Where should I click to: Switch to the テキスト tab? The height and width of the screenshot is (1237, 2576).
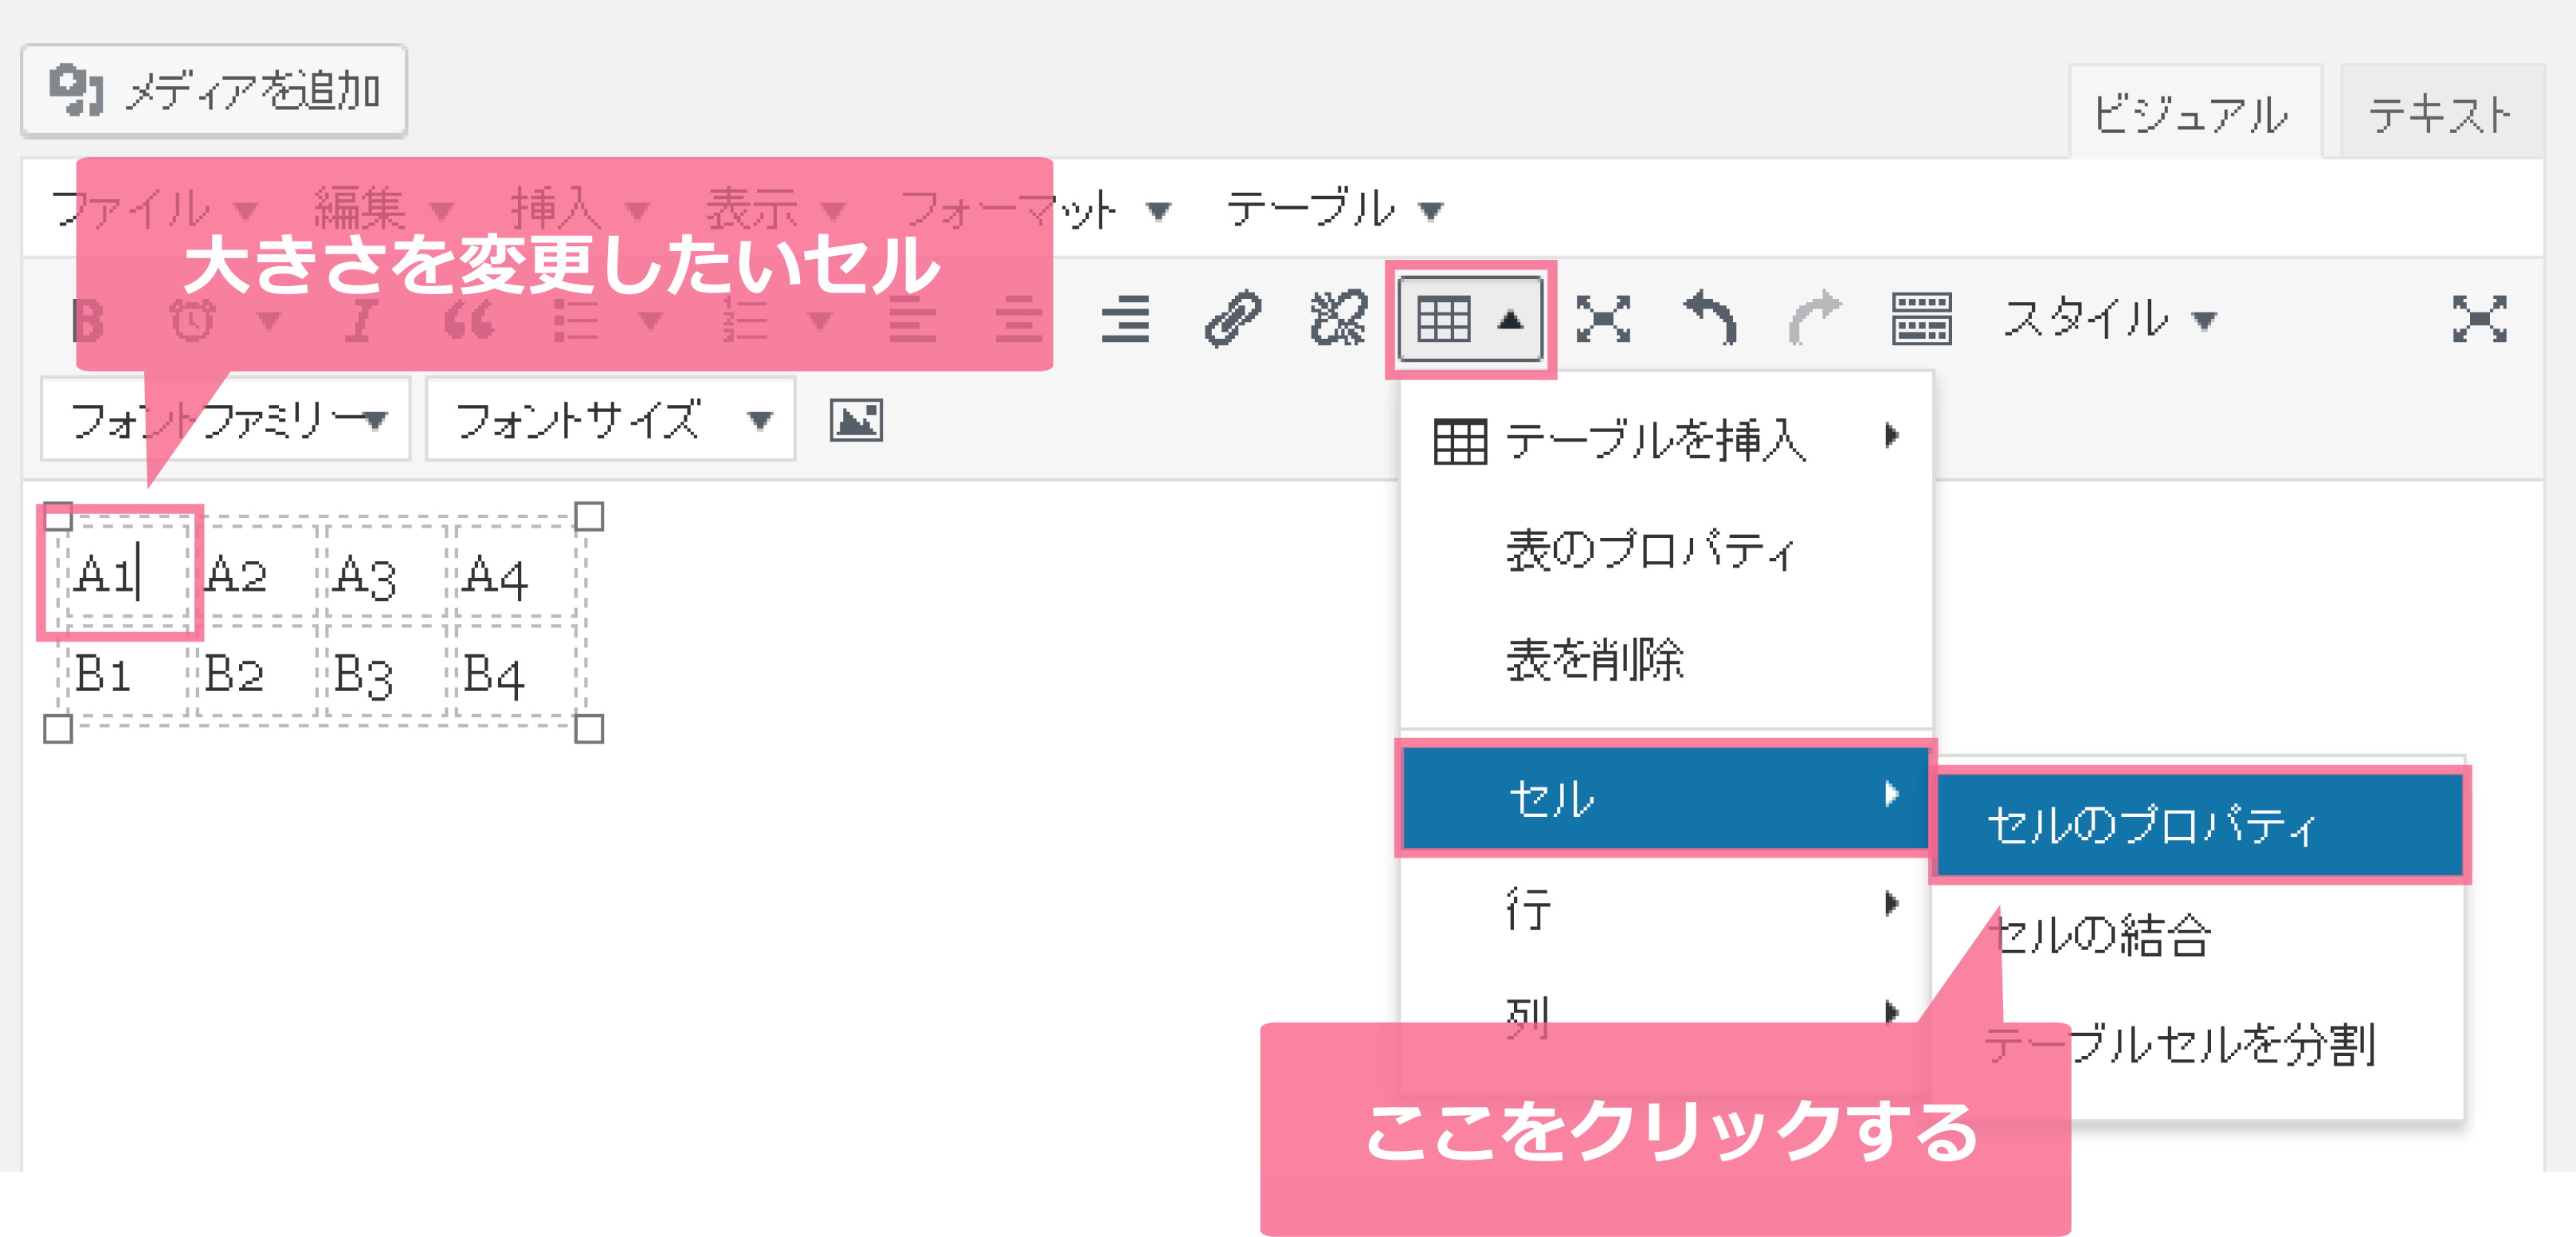point(2441,113)
